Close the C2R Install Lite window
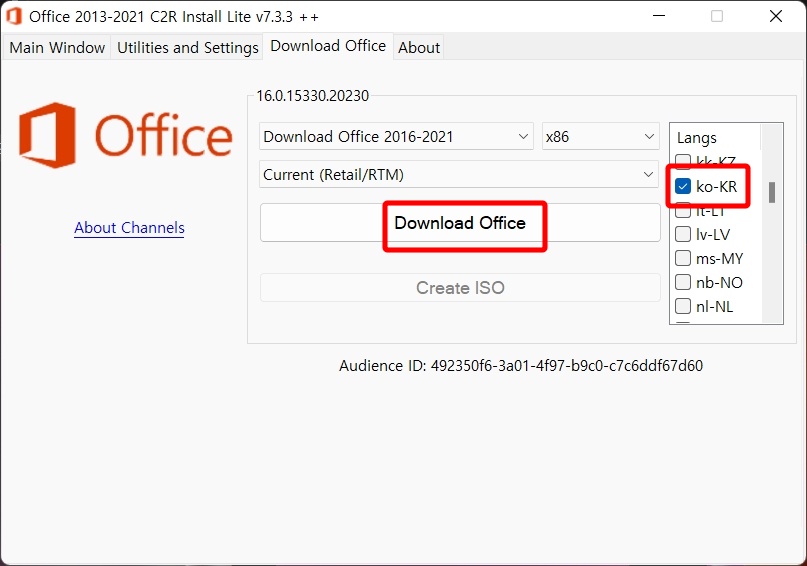This screenshot has width=807, height=566. tap(776, 16)
